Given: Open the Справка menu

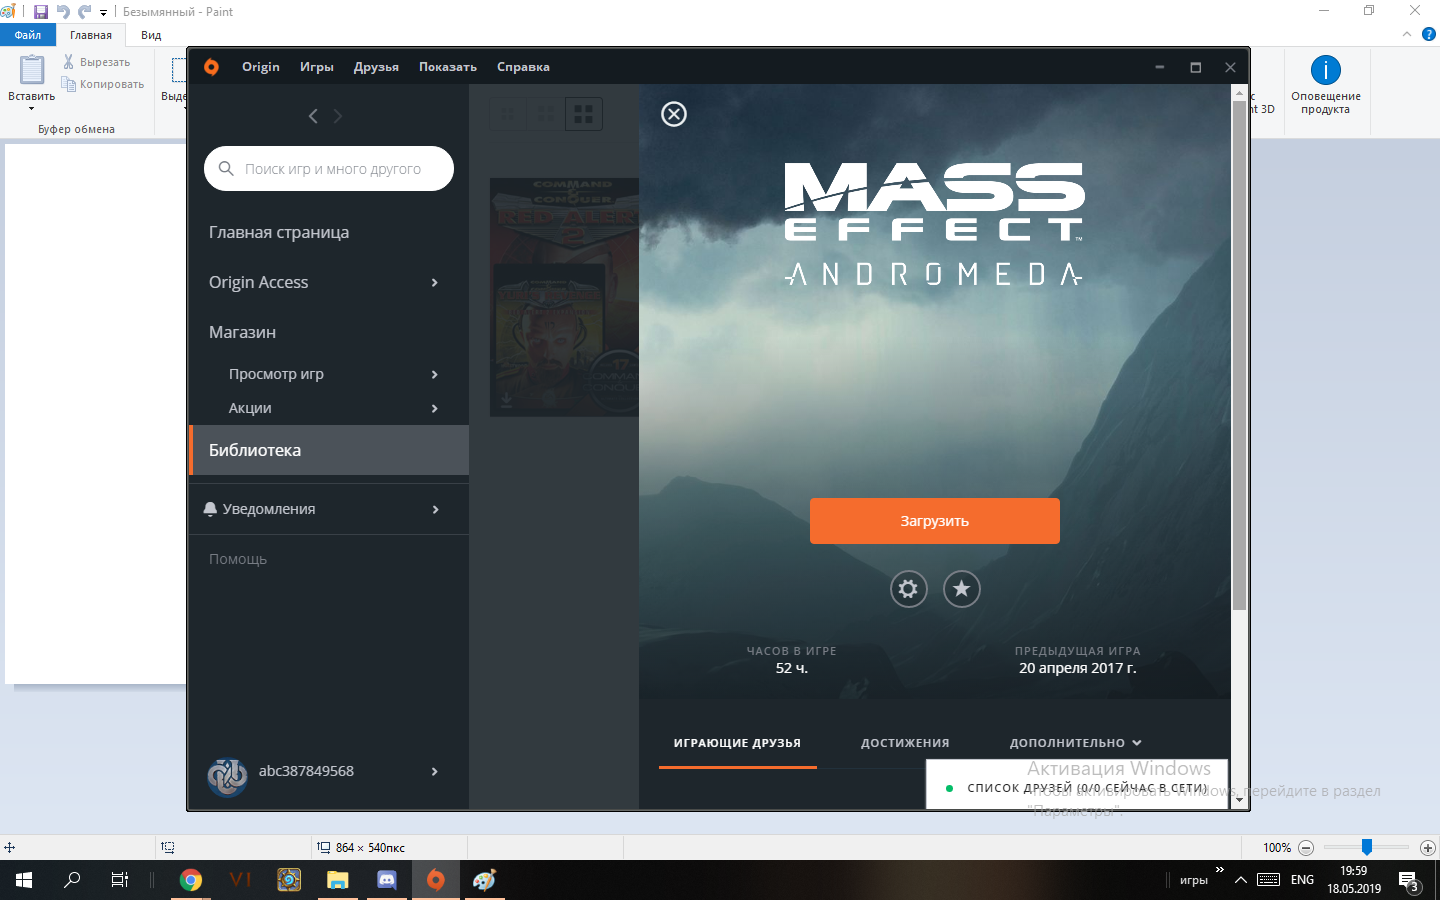Looking at the screenshot, I should tap(523, 67).
